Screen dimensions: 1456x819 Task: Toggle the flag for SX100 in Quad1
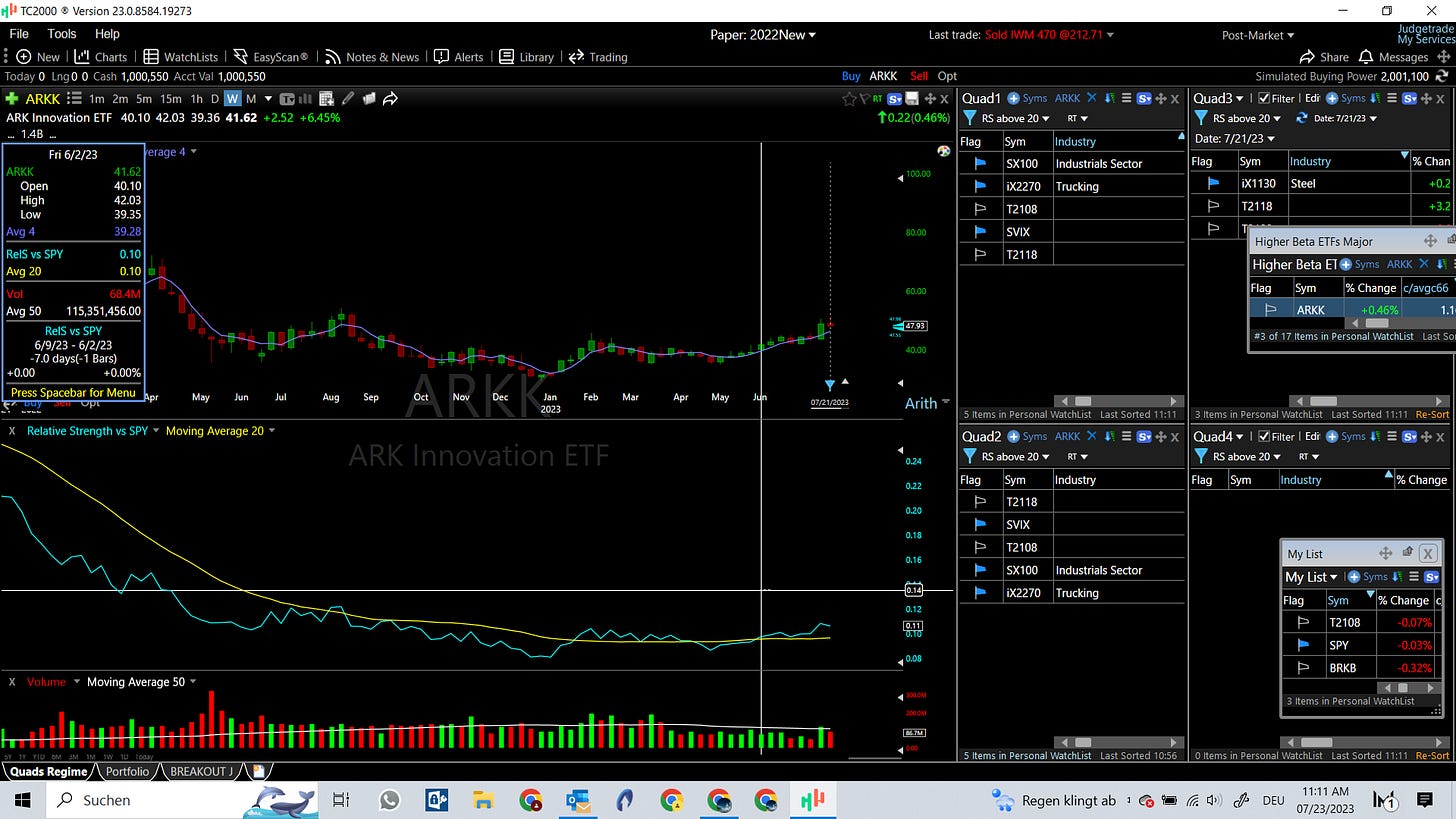[x=980, y=163]
